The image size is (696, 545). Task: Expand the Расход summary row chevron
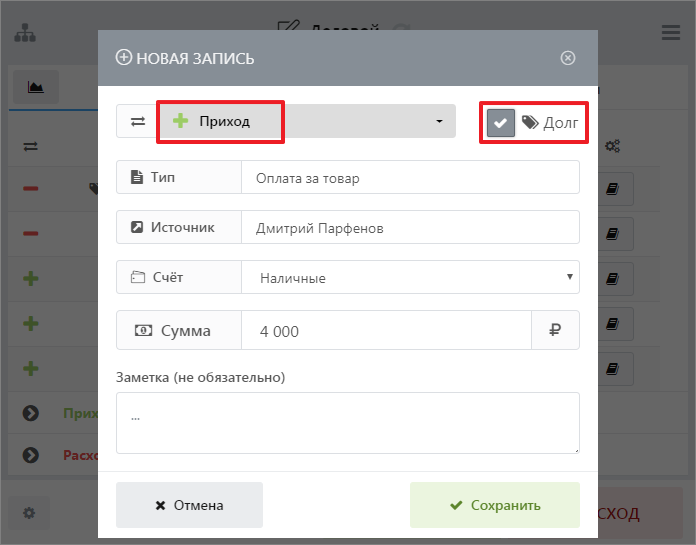(x=30, y=455)
